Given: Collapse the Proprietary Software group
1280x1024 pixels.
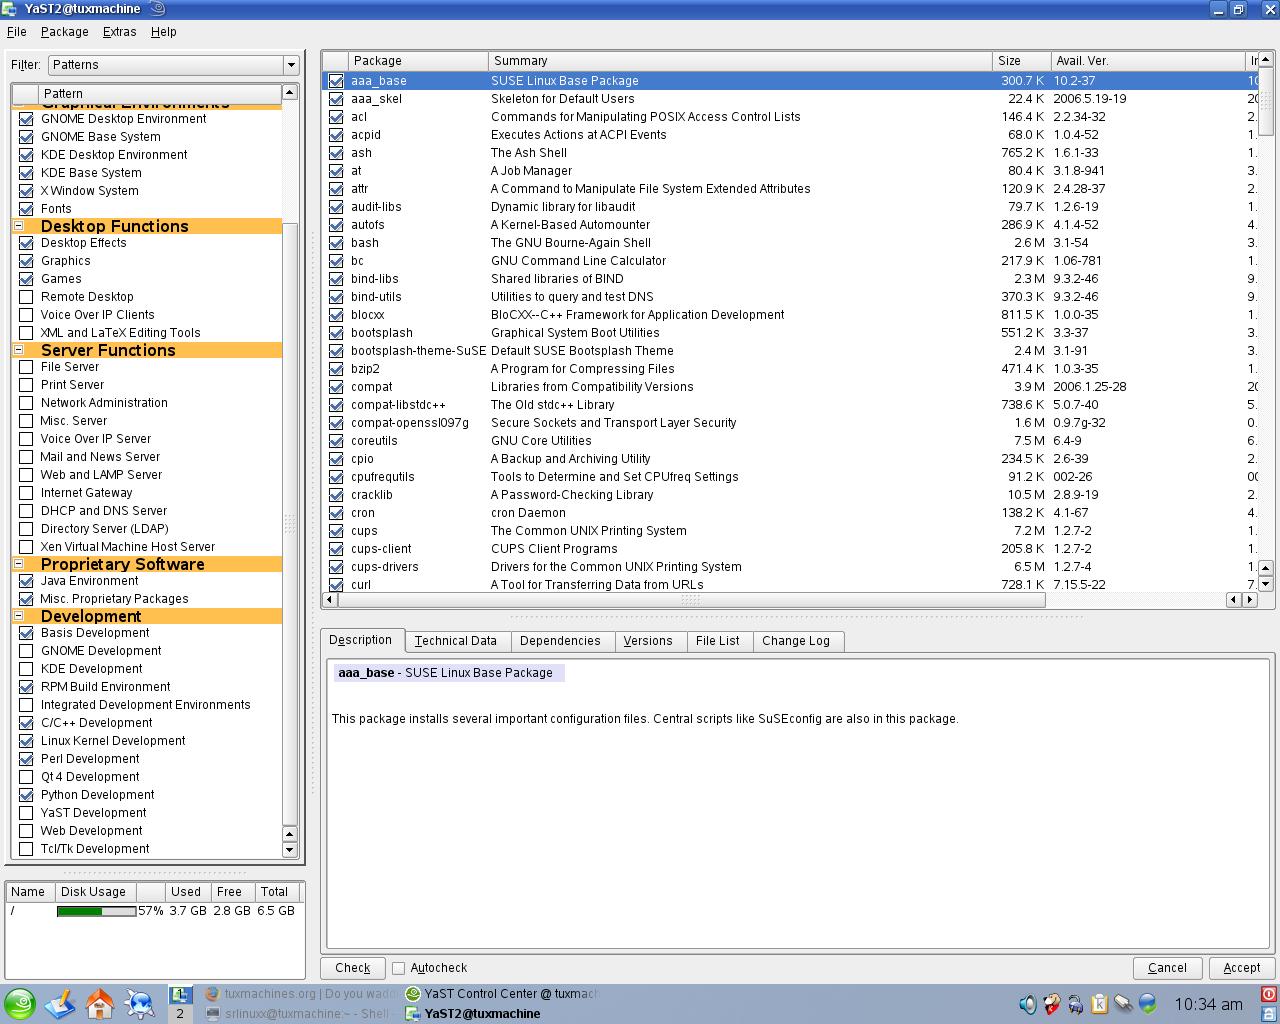Looking at the screenshot, I should tap(18, 564).
